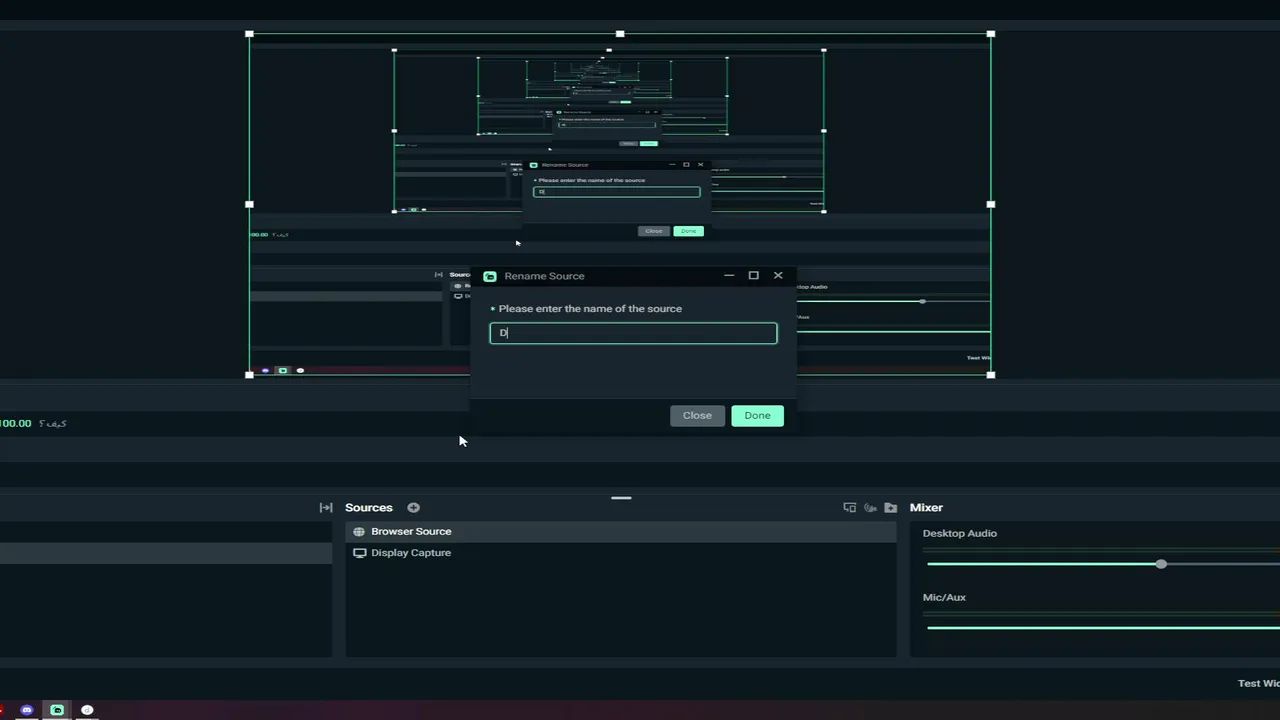Click the Desktop Audio label
Screen dimensions: 1280x720
click(960, 533)
